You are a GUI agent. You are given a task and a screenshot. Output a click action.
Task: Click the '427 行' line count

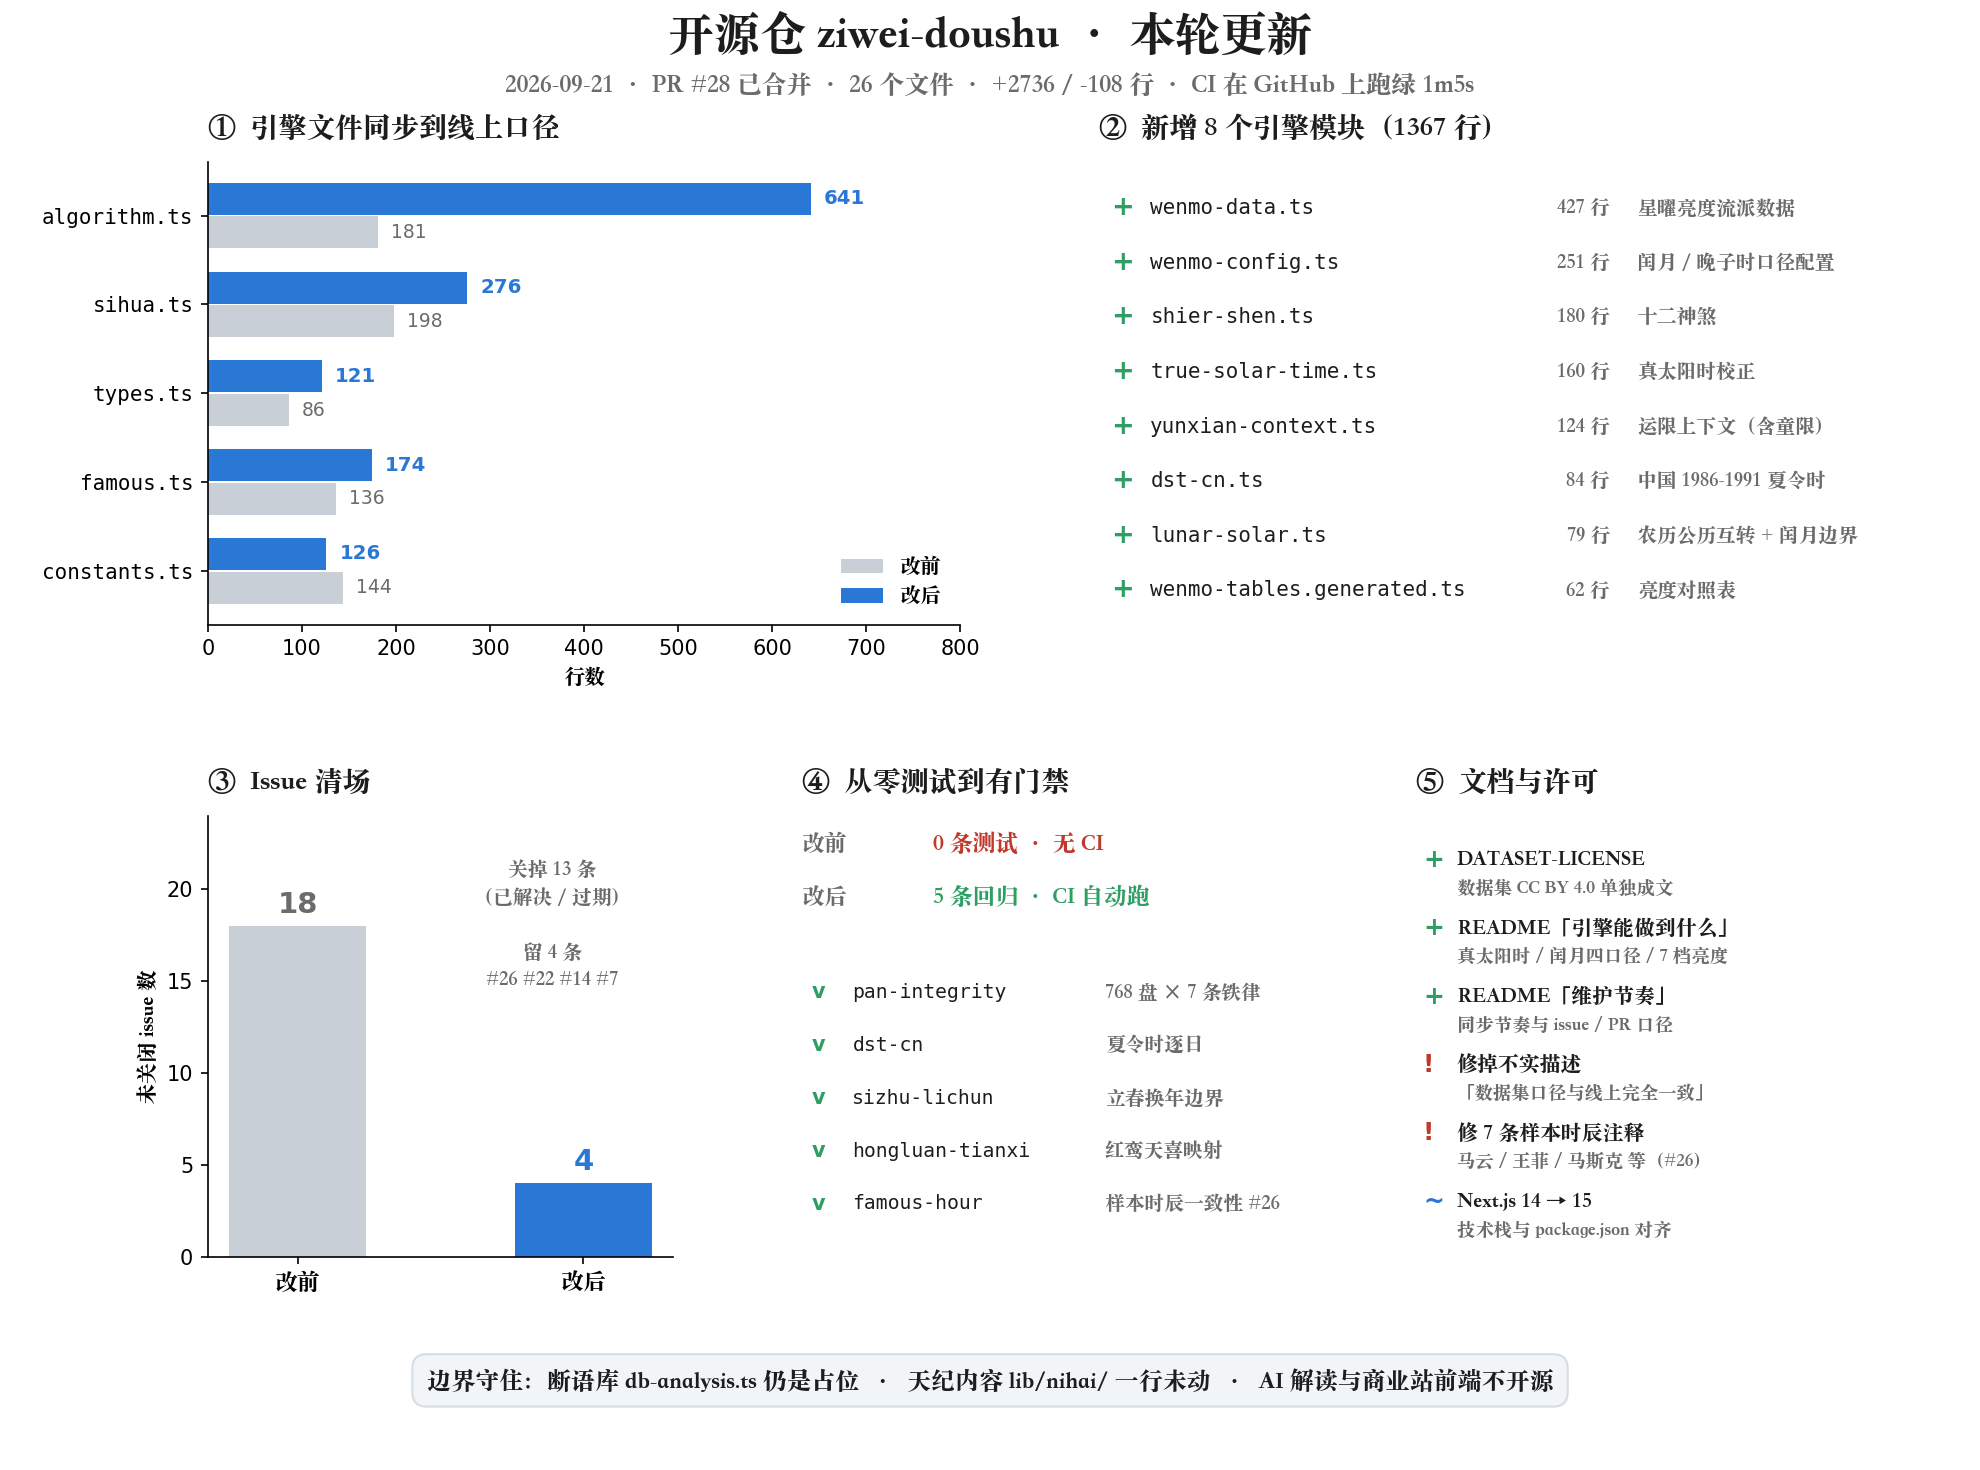tap(1583, 207)
